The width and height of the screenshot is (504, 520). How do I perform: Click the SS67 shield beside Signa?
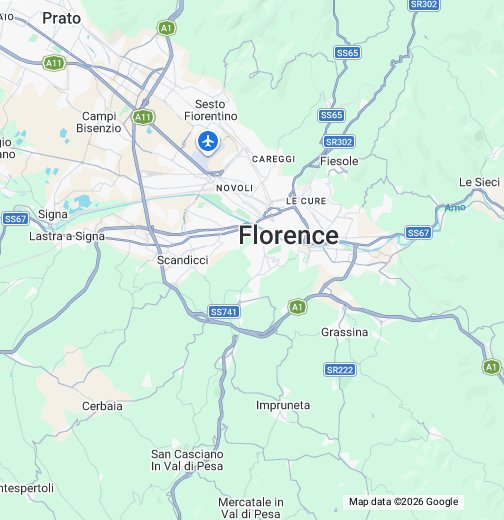[x=16, y=219]
